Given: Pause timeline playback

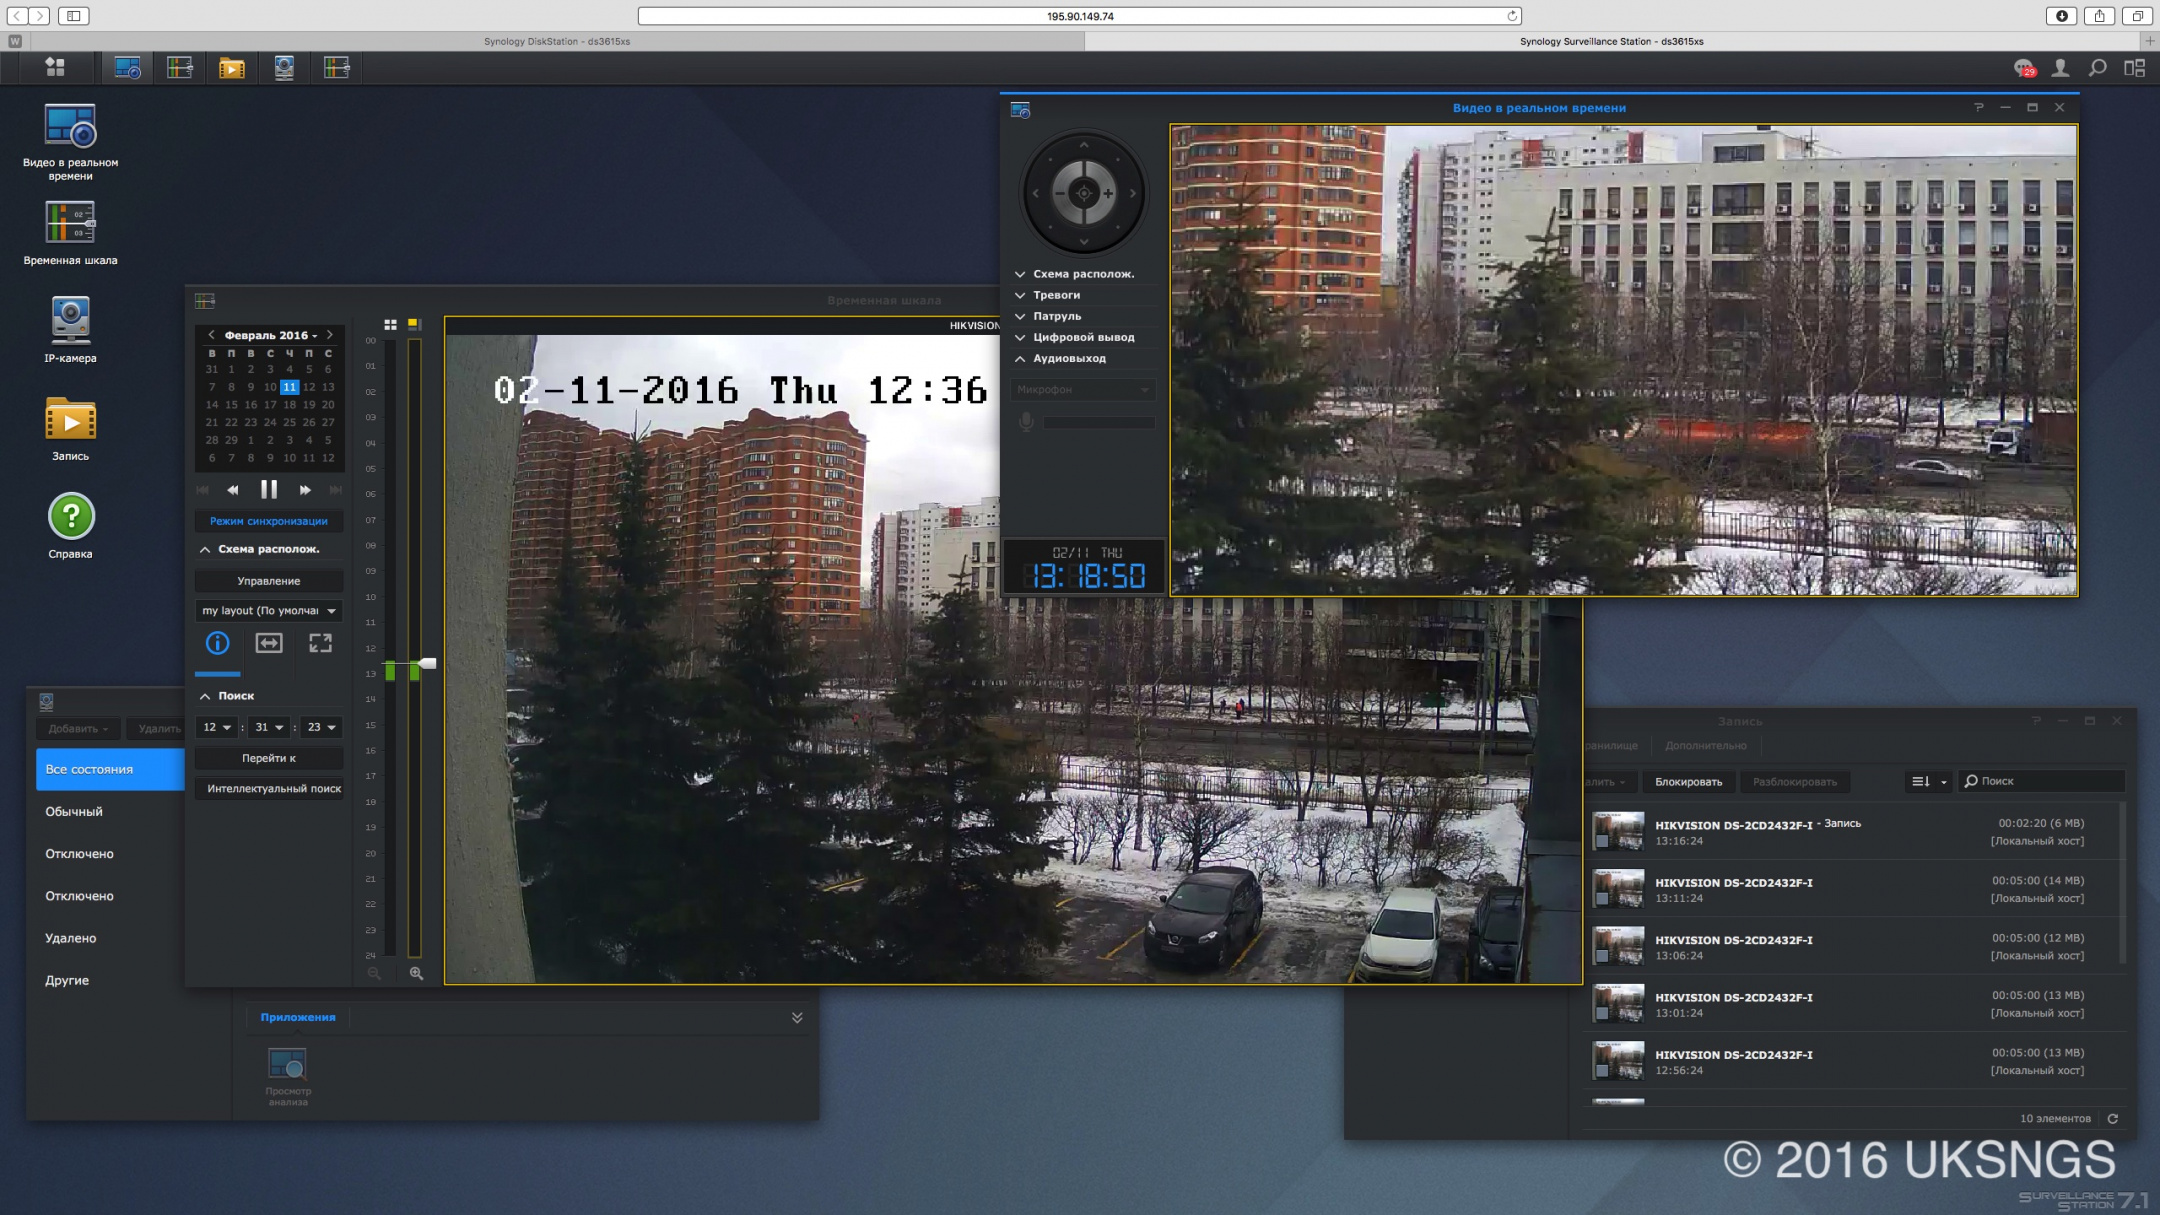Looking at the screenshot, I should (269, 489).
